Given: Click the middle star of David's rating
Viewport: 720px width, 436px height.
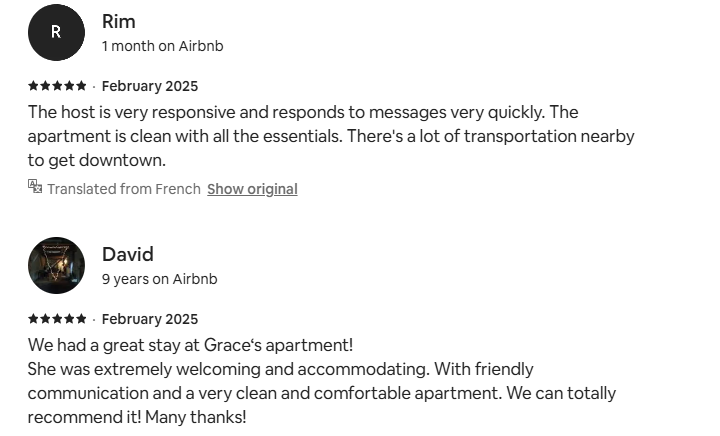Looking at the screenshot, I should [x=57, y=319].
